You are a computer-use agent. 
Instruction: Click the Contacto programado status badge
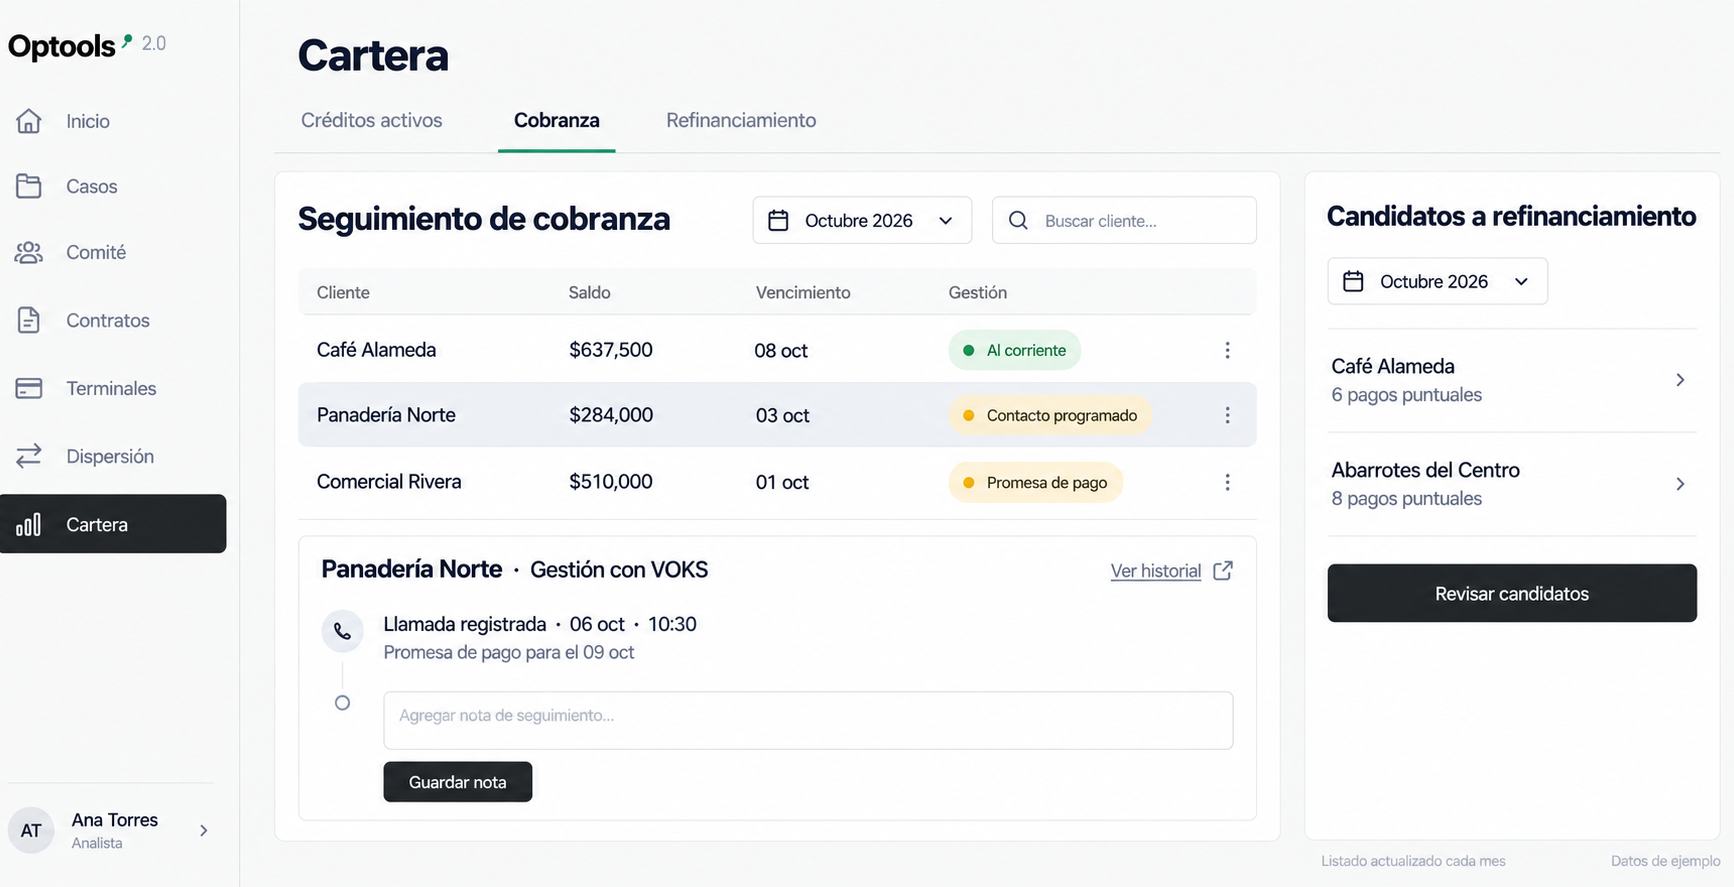tap(1050, 415)
